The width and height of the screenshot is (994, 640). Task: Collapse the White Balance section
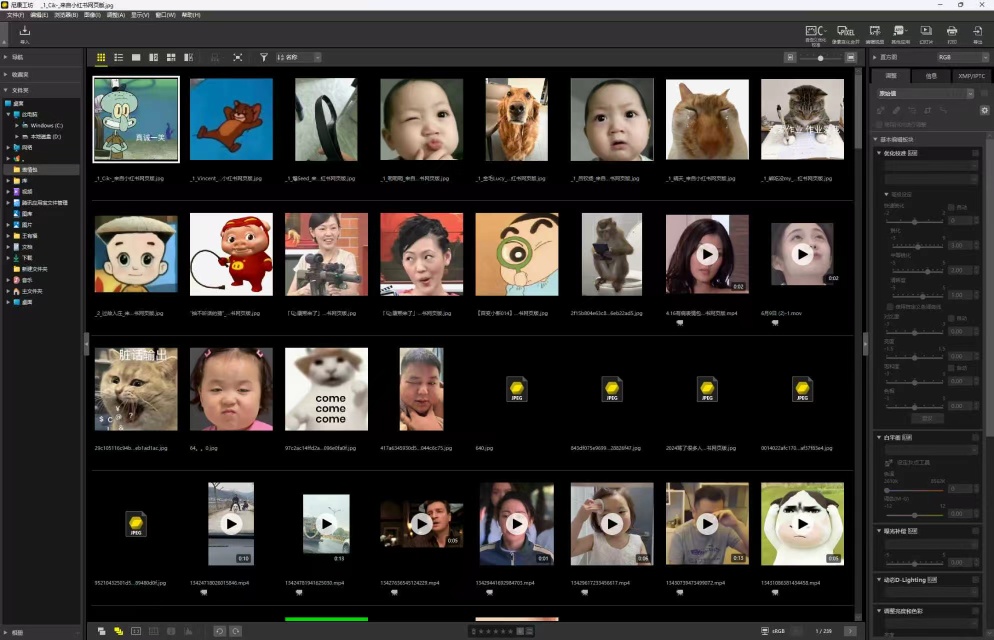pyautogui.click(x=879, y=437)
